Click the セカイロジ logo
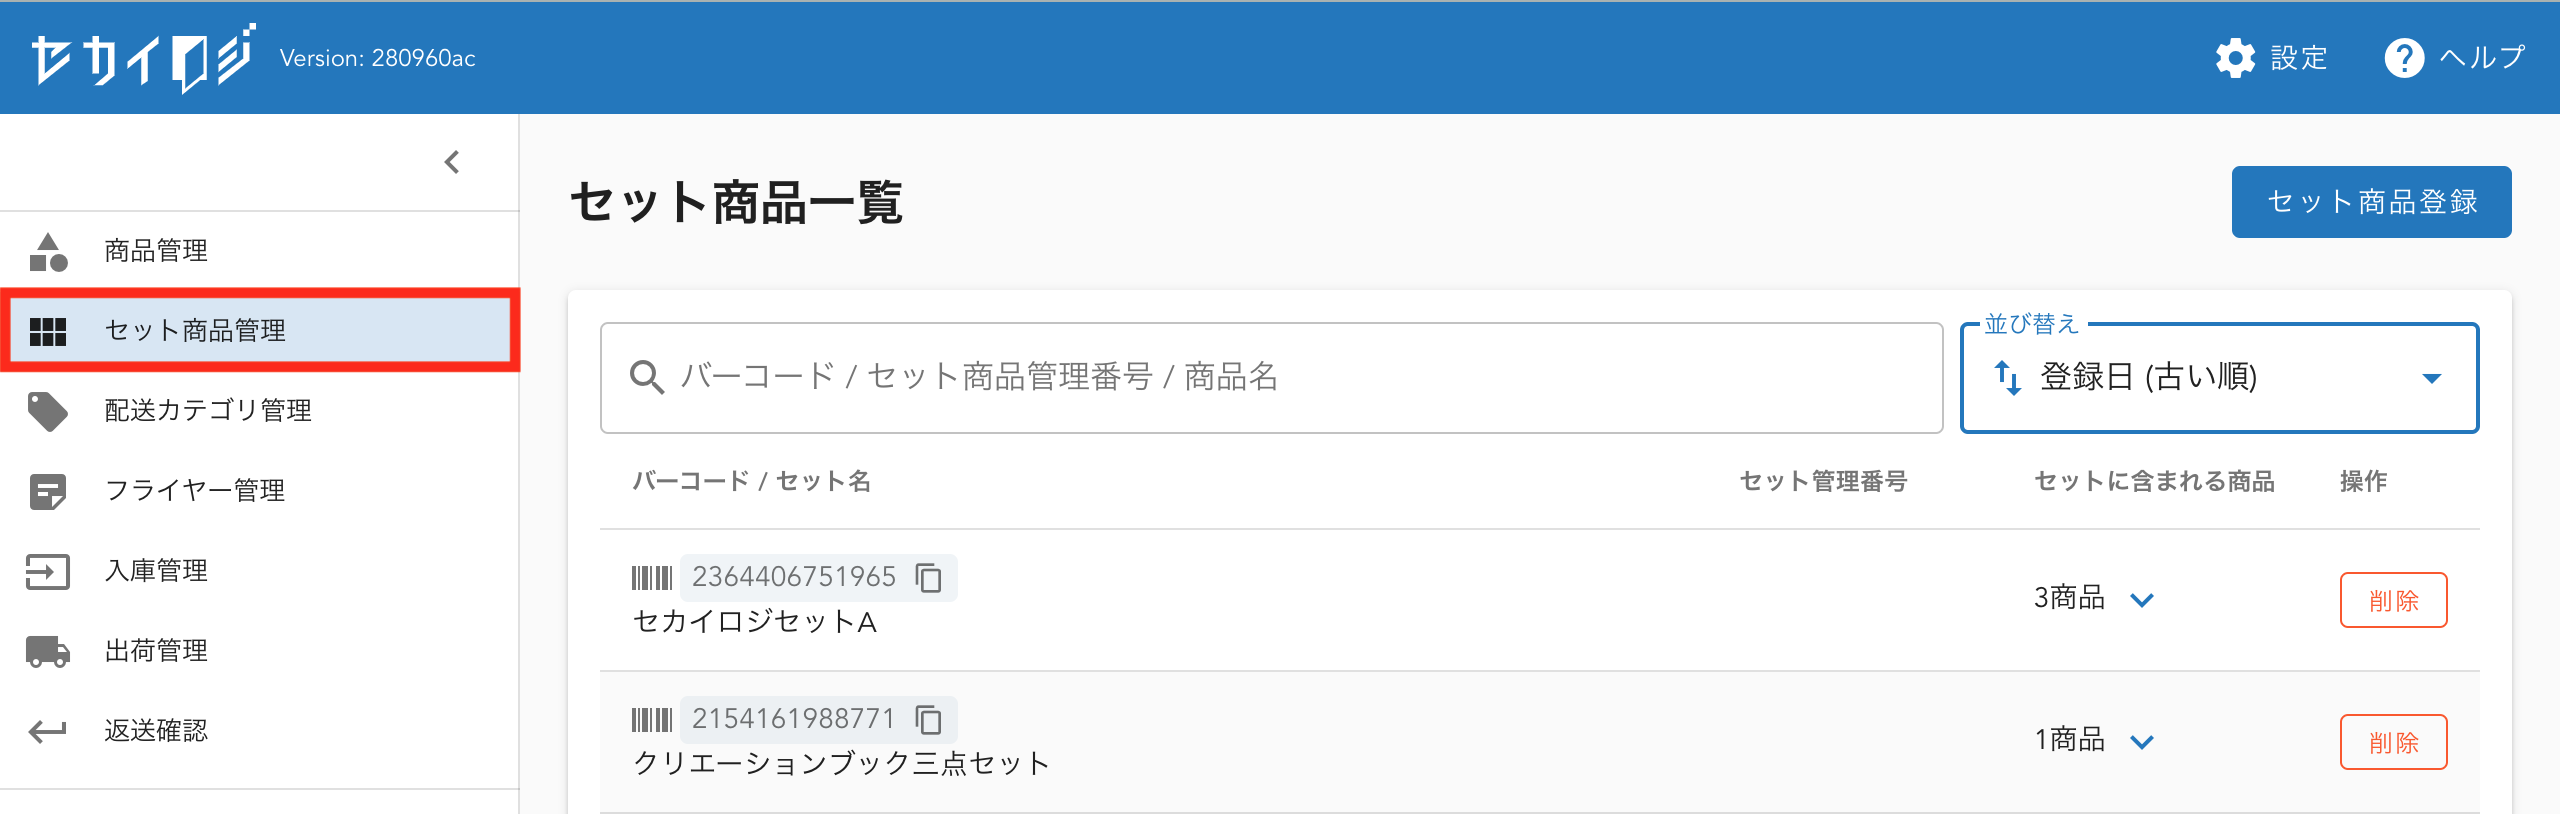The width and height of the screenshot is (2560, 814). coord(143,58)
